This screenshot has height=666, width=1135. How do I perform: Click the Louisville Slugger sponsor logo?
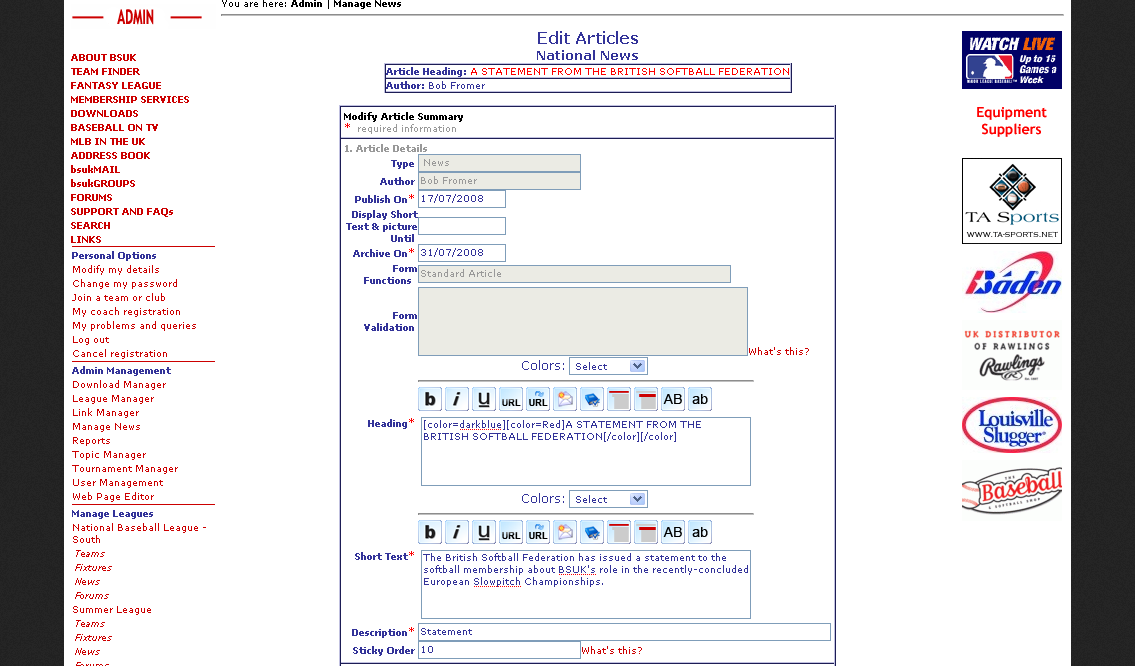click(x=1011, y=426)
